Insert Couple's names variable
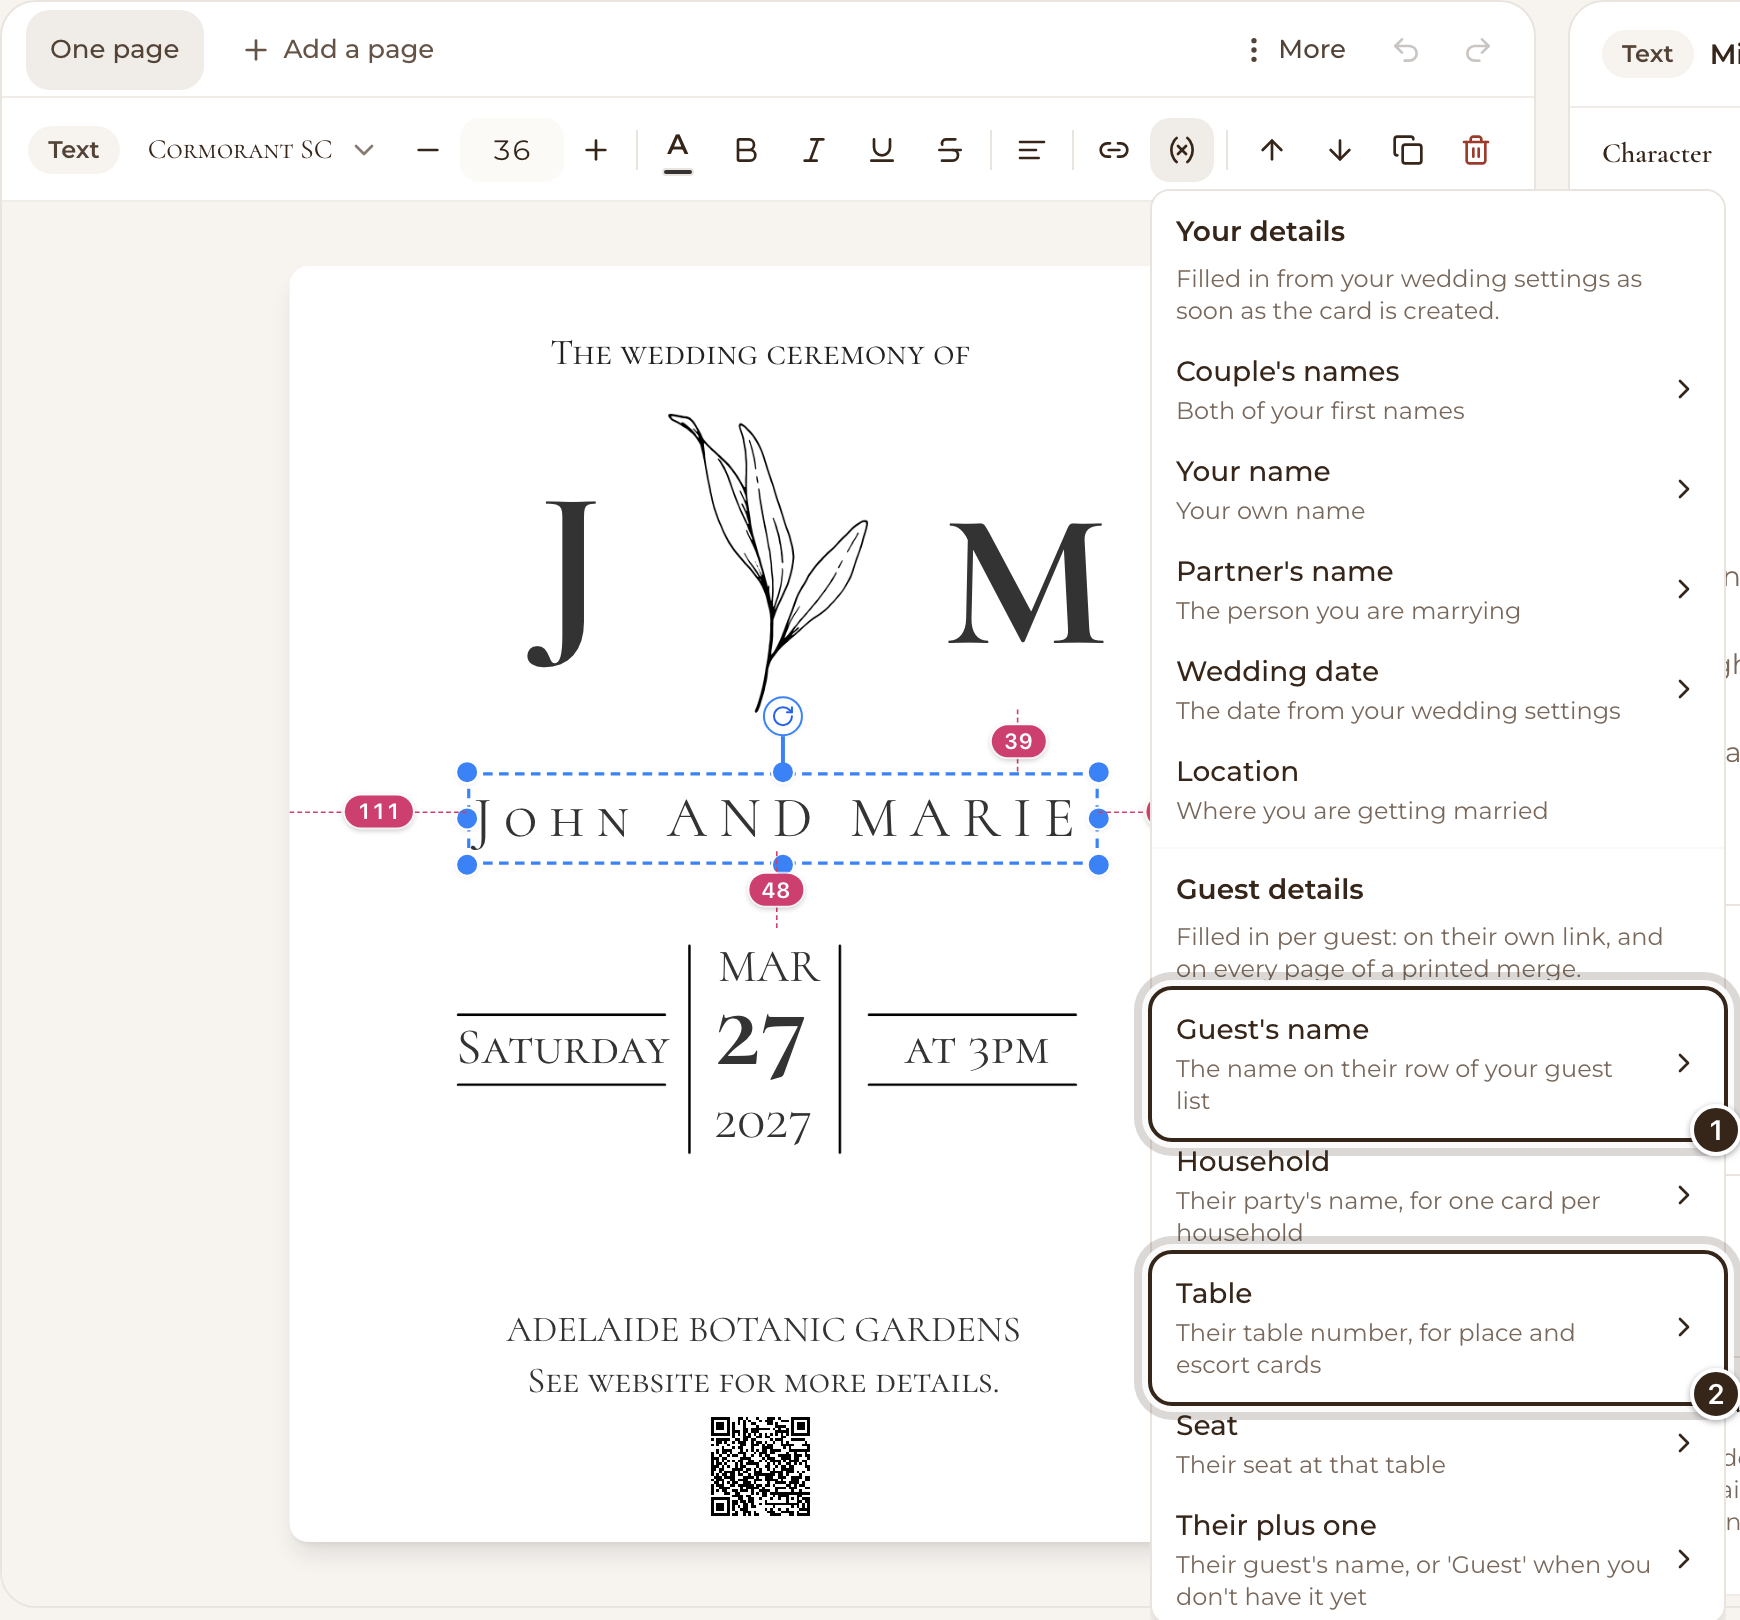 point(1437,390)
